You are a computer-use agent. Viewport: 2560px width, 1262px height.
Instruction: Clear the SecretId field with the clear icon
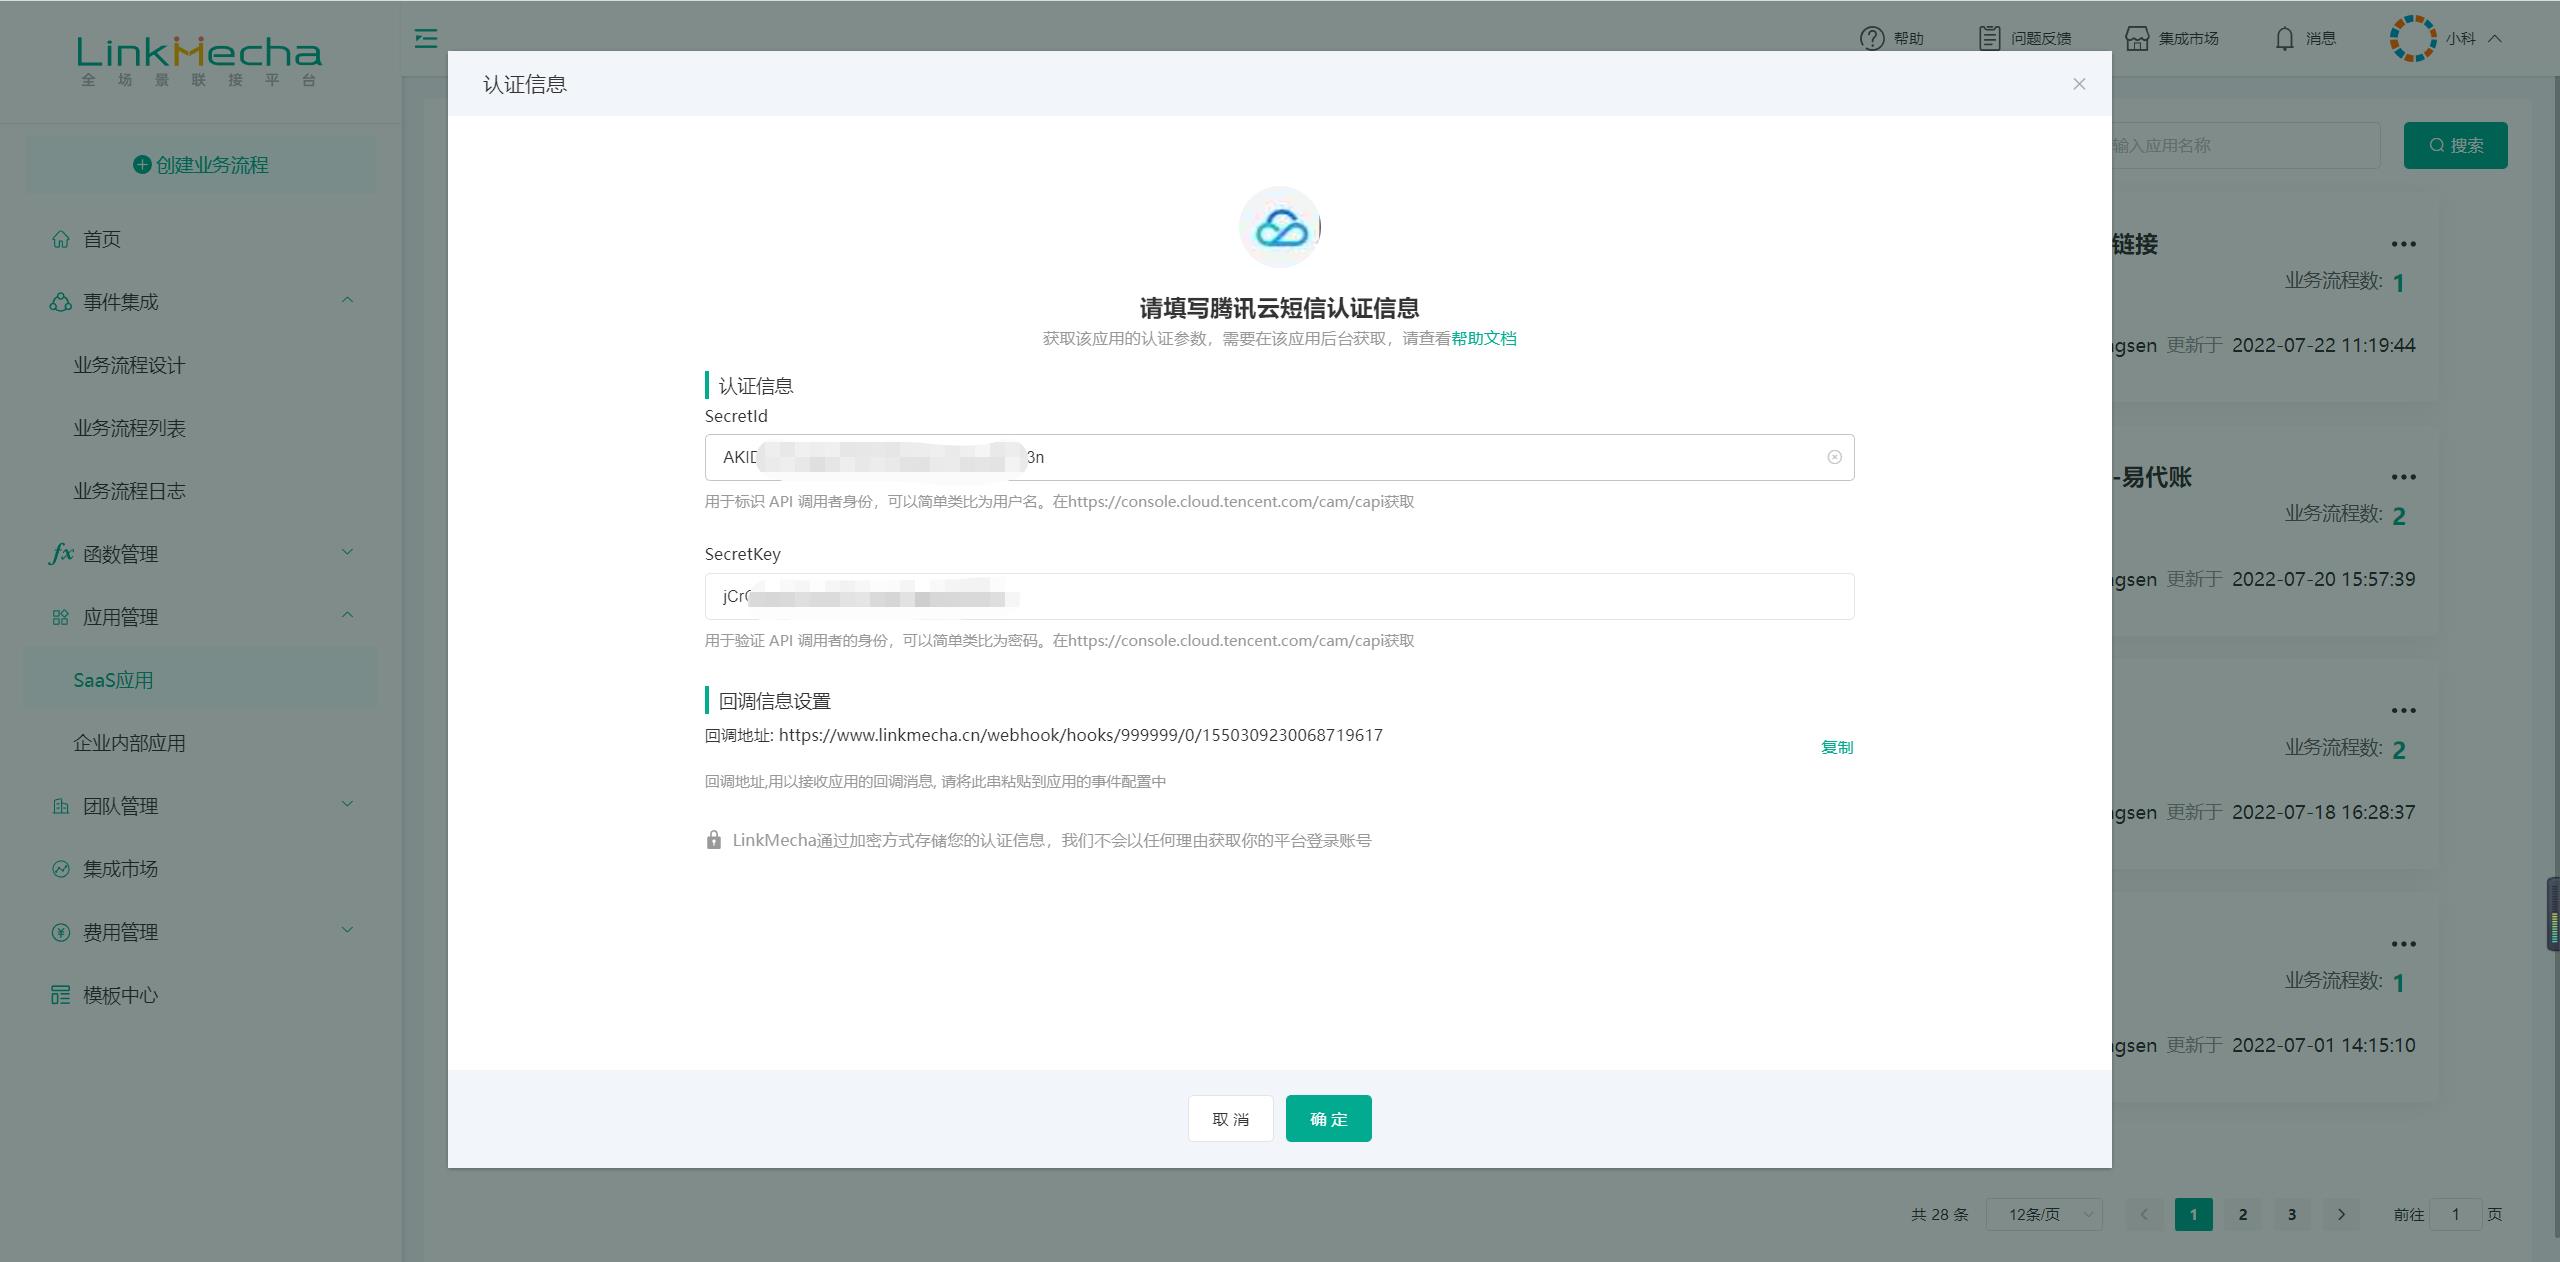(1834, 457)
